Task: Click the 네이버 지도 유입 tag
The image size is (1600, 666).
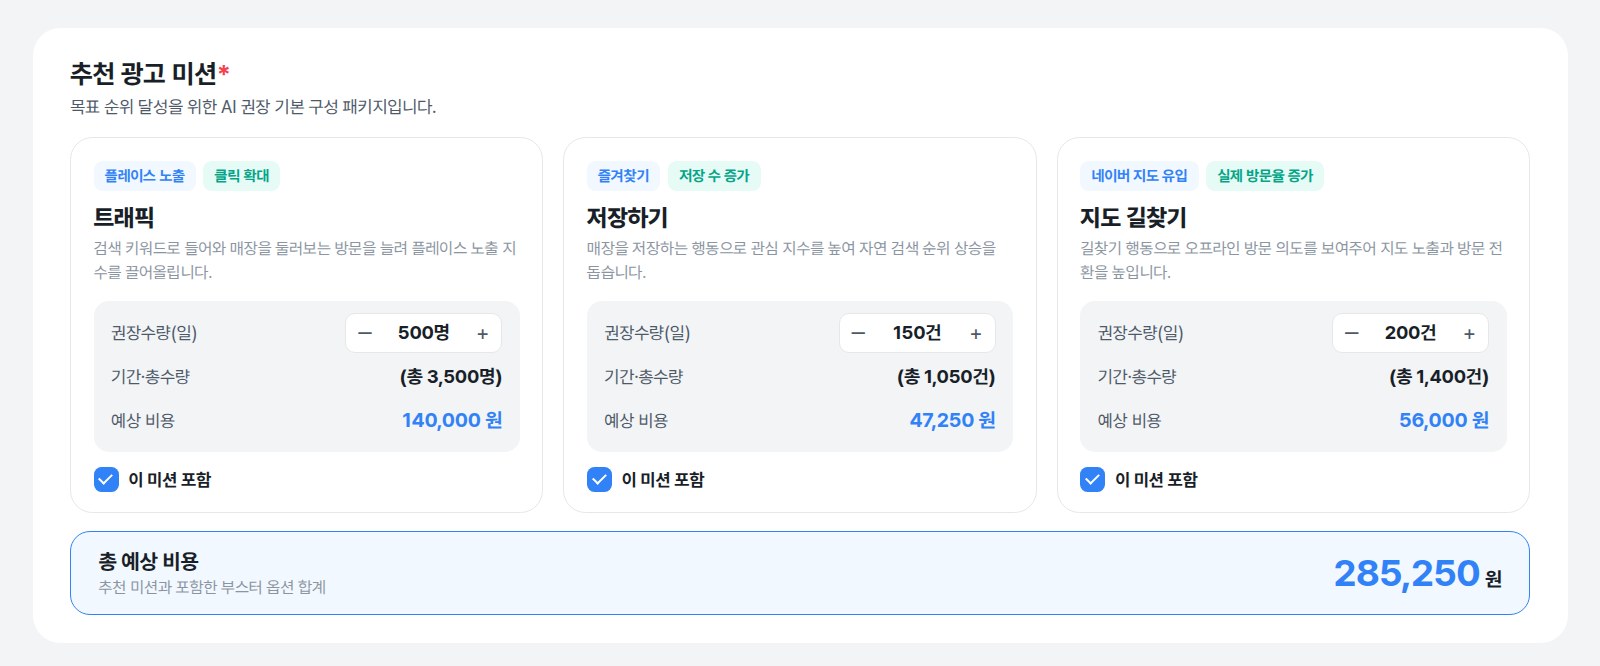Action: 1139,176
